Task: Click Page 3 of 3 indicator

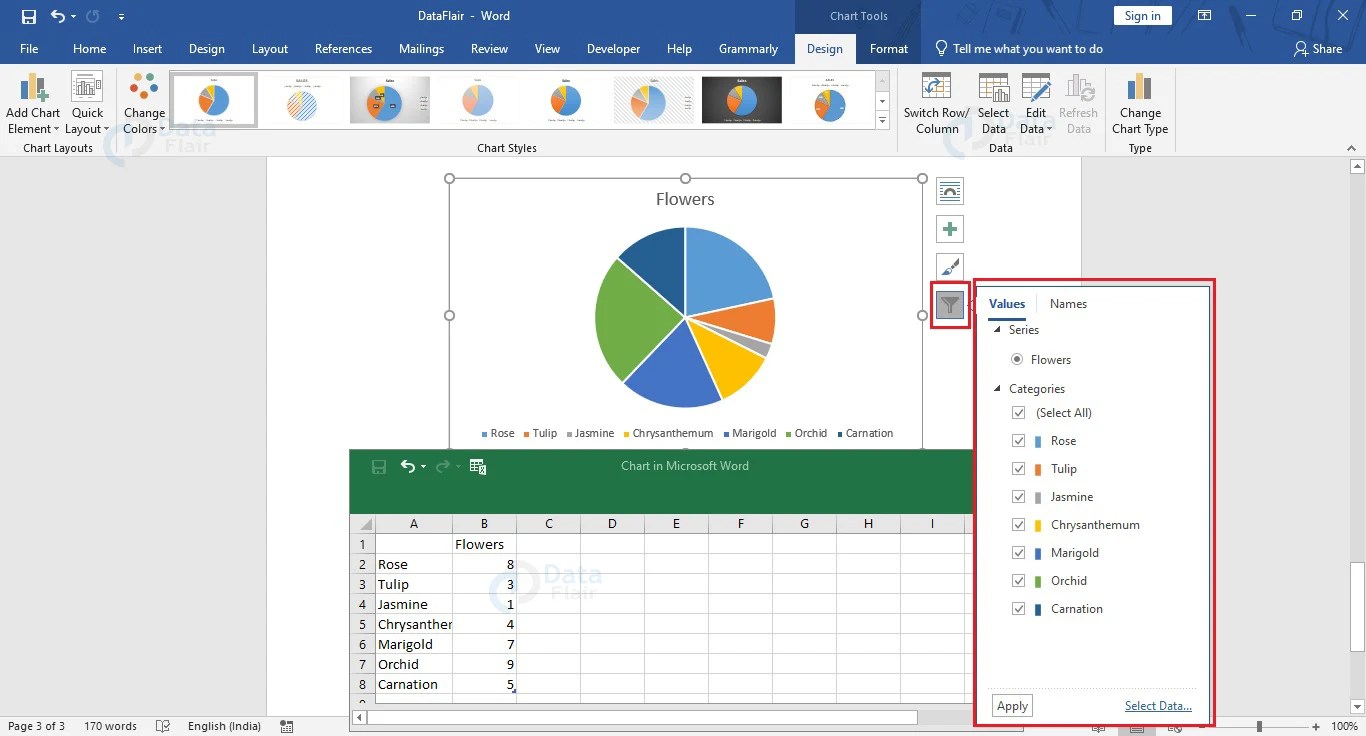Action: pyautogui.click(x=36, y=726)
